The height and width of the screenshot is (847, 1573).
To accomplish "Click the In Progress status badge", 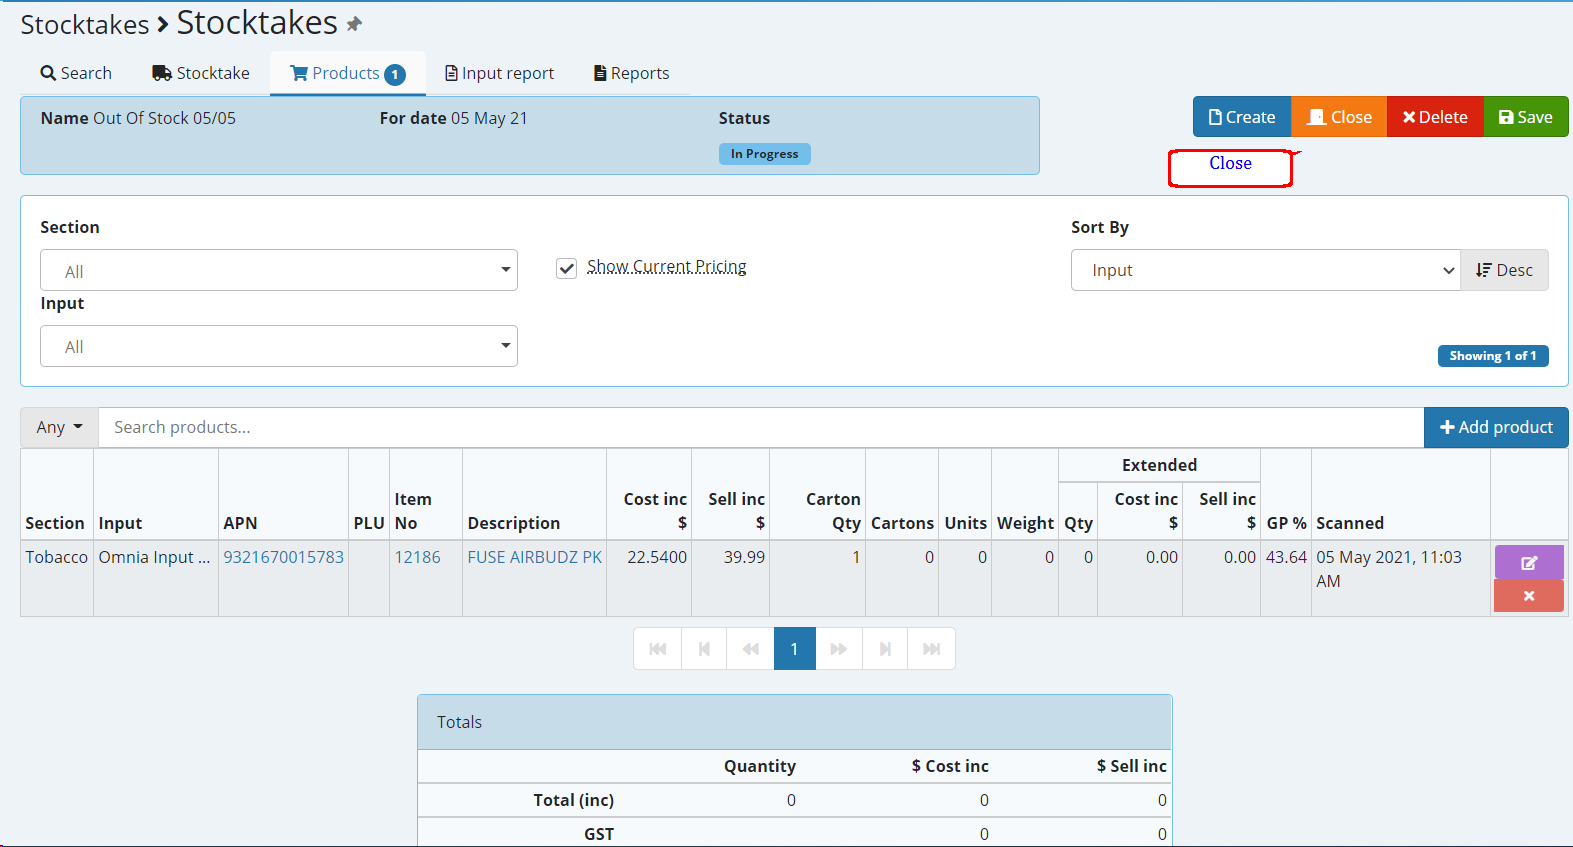I will click(x=765, y=154).
